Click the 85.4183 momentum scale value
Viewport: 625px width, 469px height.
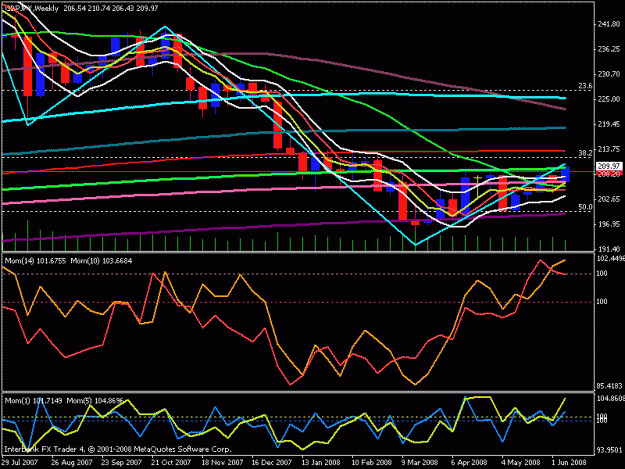[609, 386]
